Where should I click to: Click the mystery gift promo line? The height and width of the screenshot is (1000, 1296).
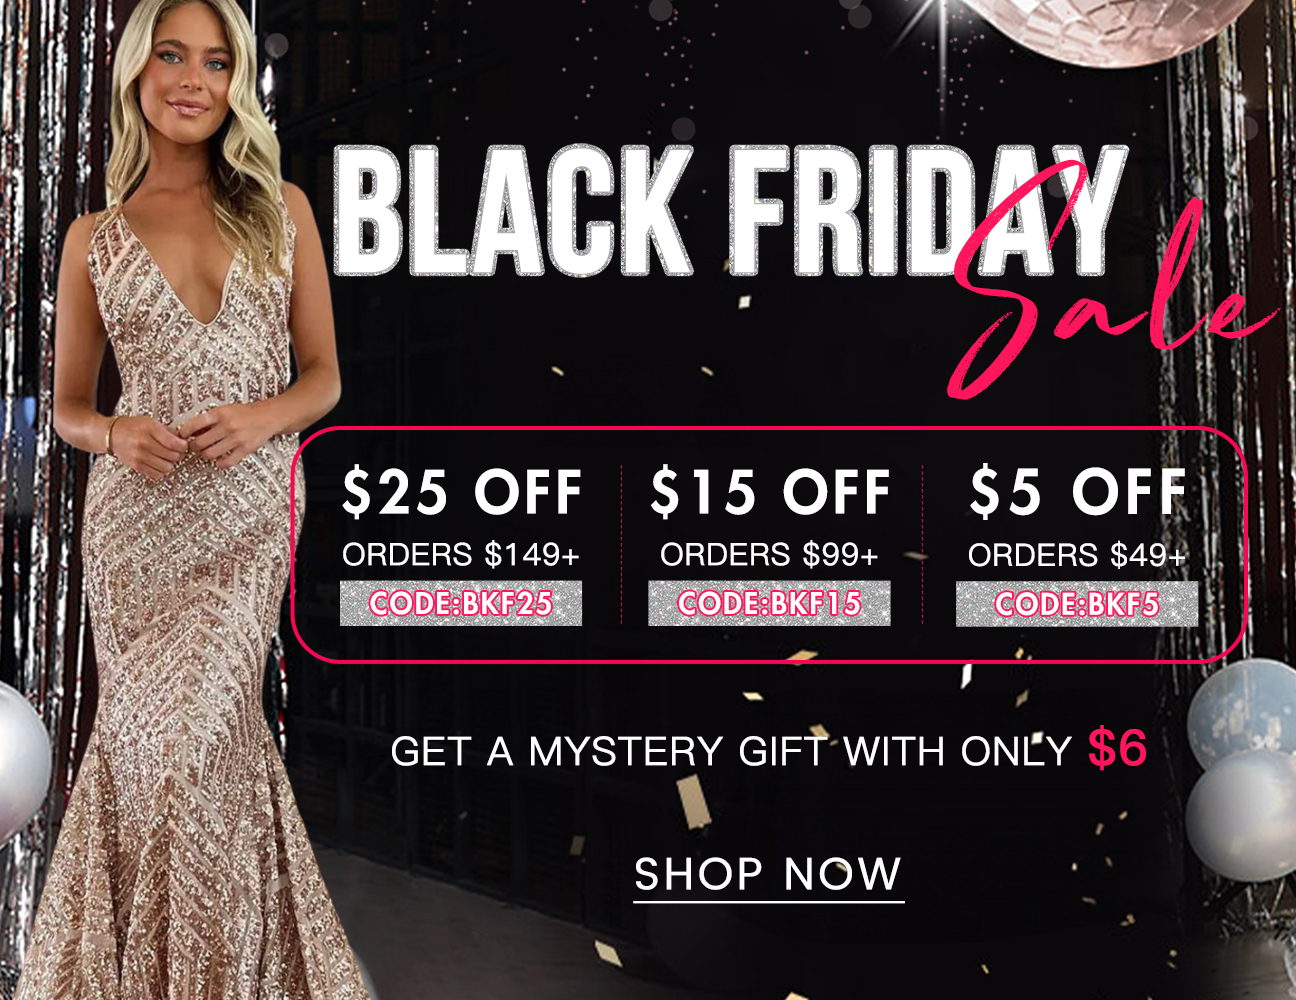(768, 750)
